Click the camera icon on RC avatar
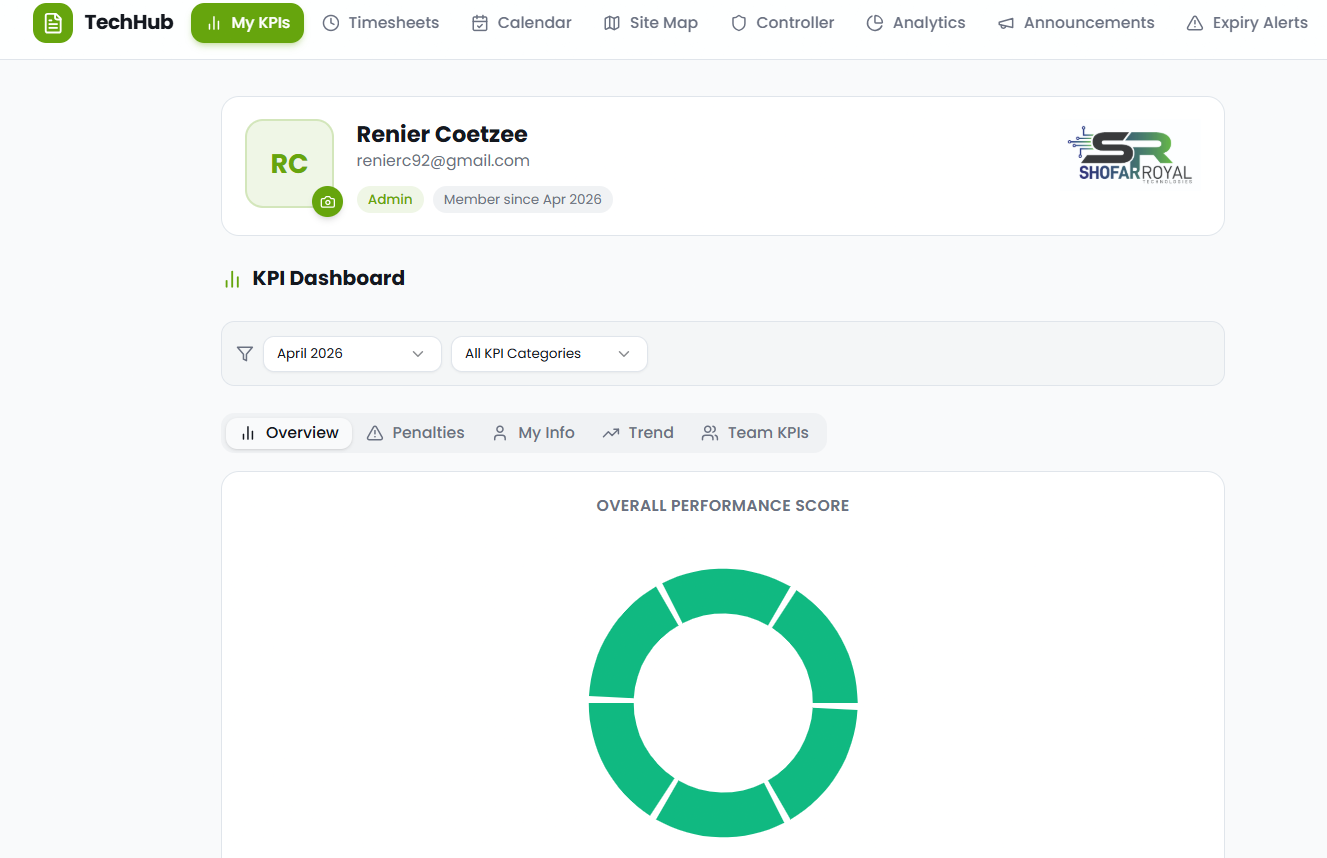 point(327,201)
